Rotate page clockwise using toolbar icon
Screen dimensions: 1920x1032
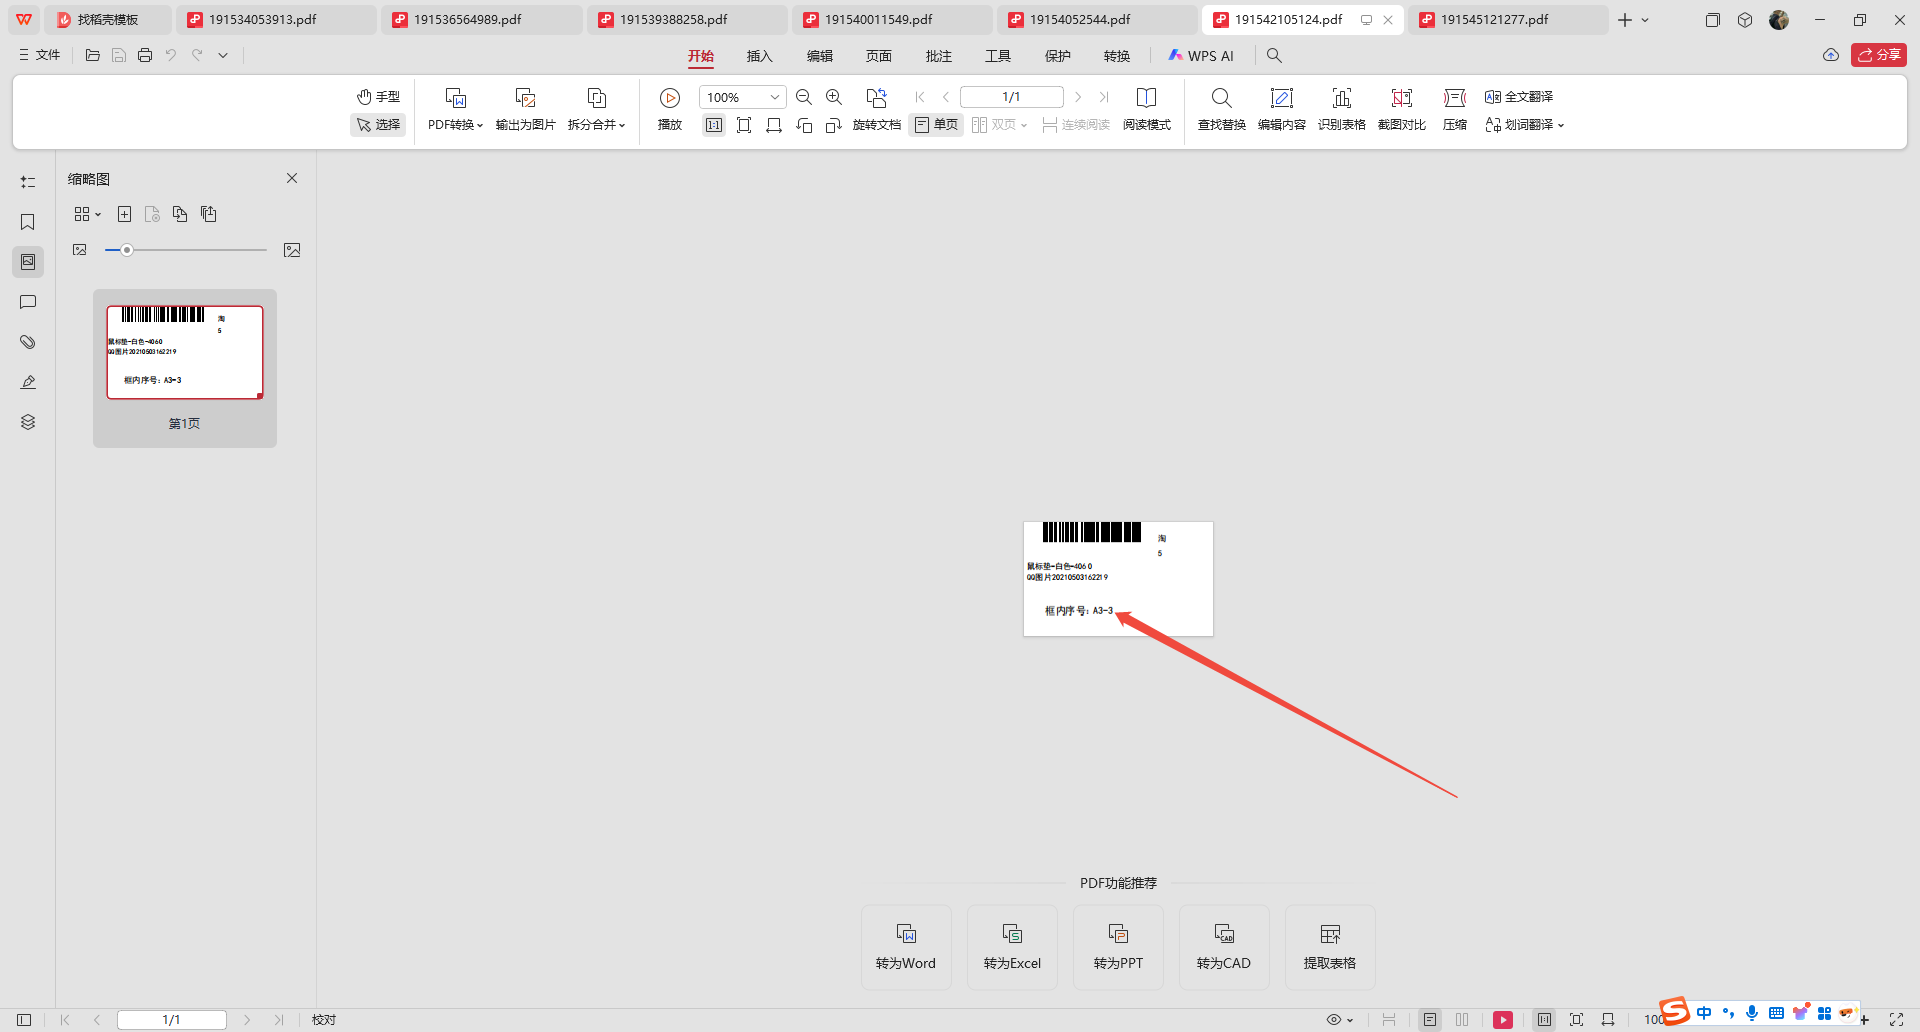(834, 125)
